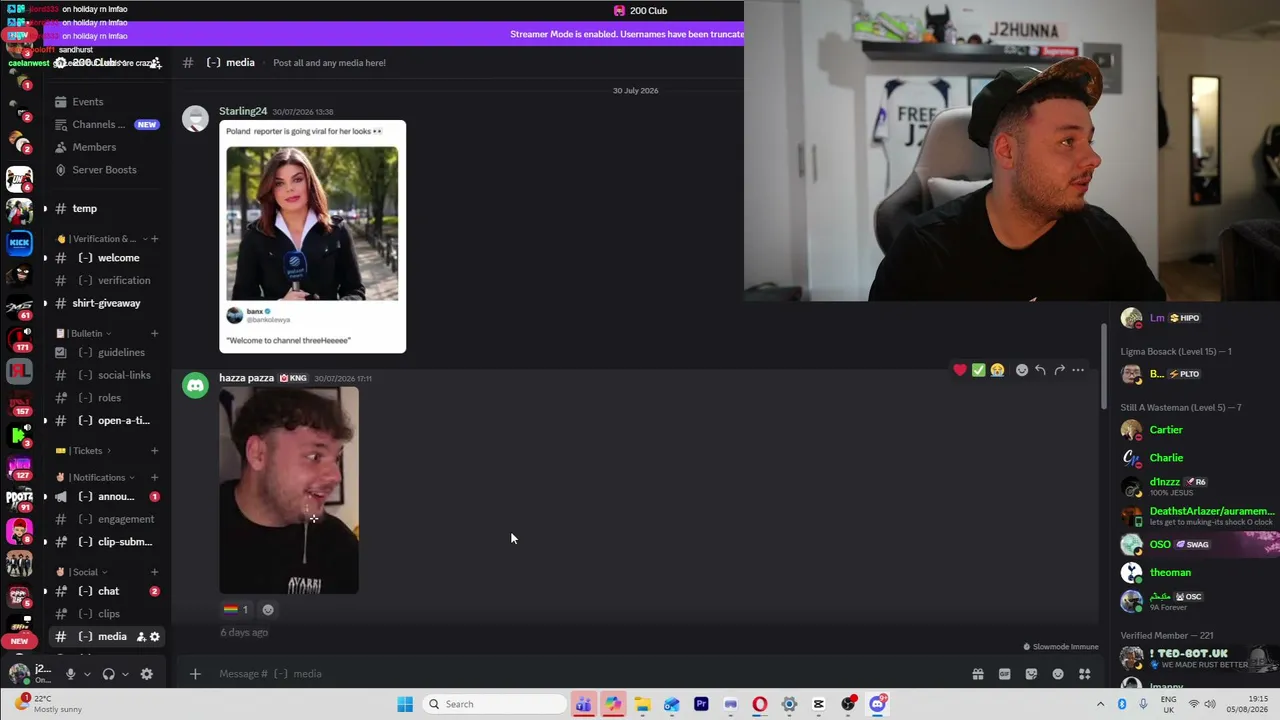Open File Explorer from the taskbar

(x=642, y=704)
